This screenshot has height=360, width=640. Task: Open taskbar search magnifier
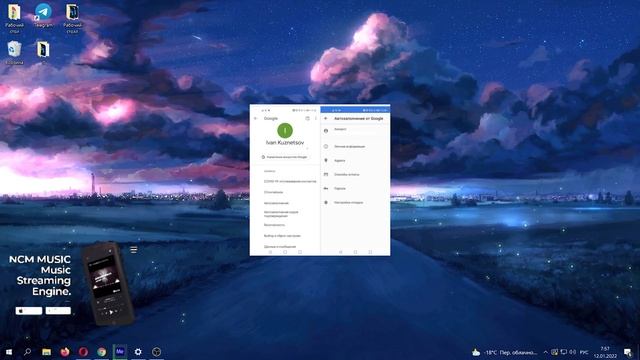27,352
